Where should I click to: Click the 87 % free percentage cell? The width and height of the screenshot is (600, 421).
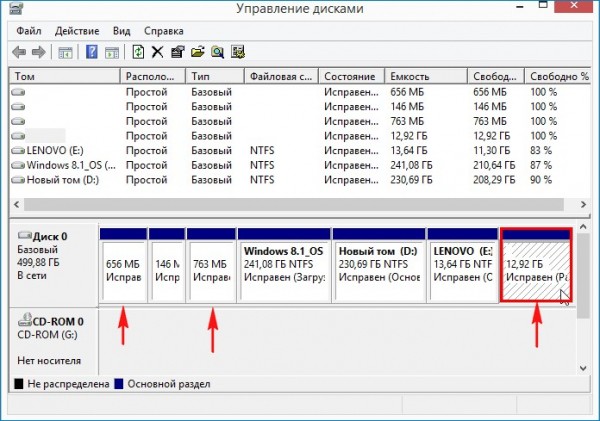click(x=541, y=165)
